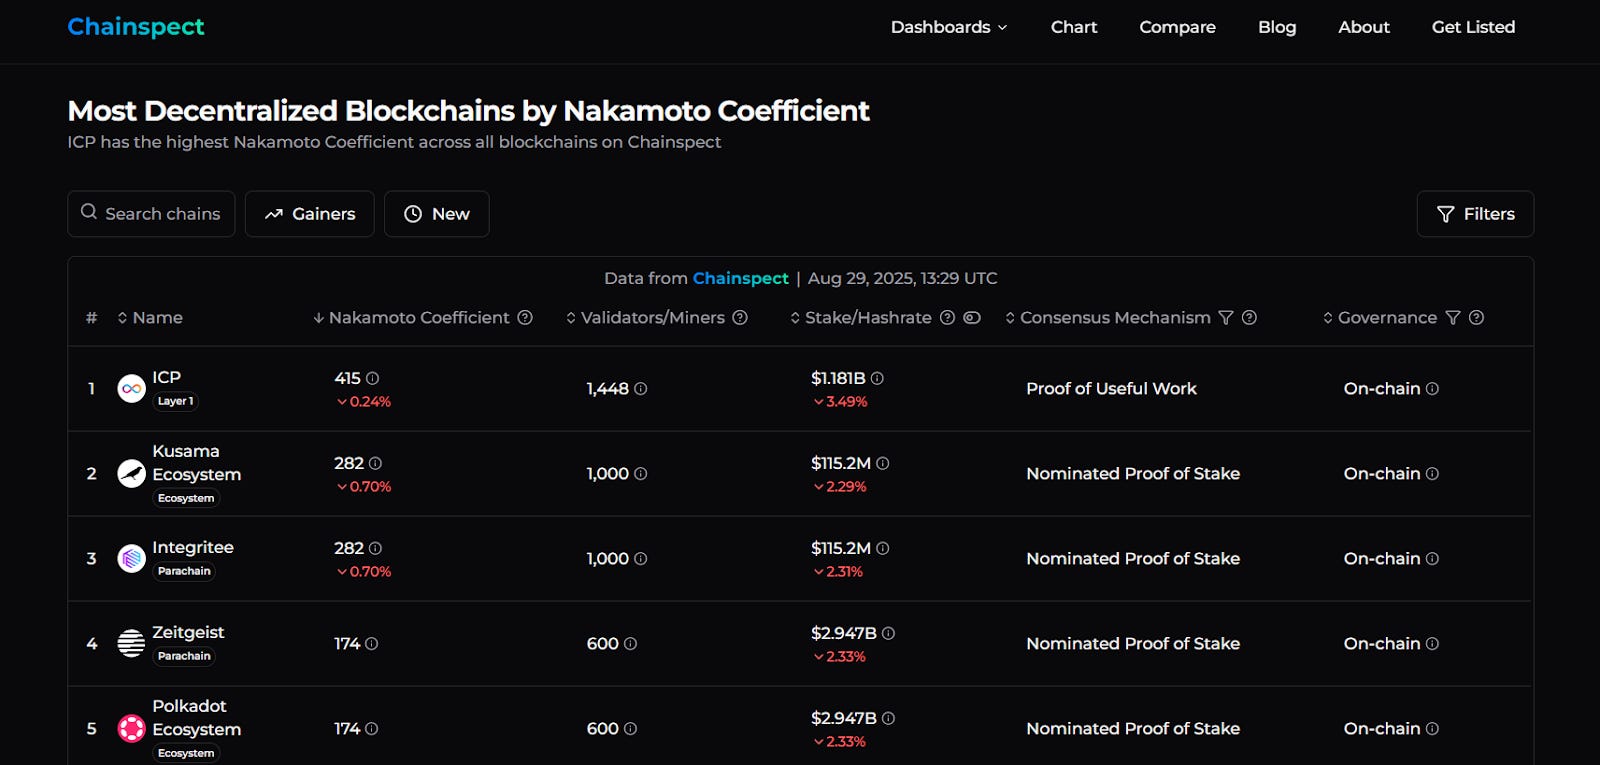
Task: Click the Governance column filter funnel icon
Action: pos(1453,318)
